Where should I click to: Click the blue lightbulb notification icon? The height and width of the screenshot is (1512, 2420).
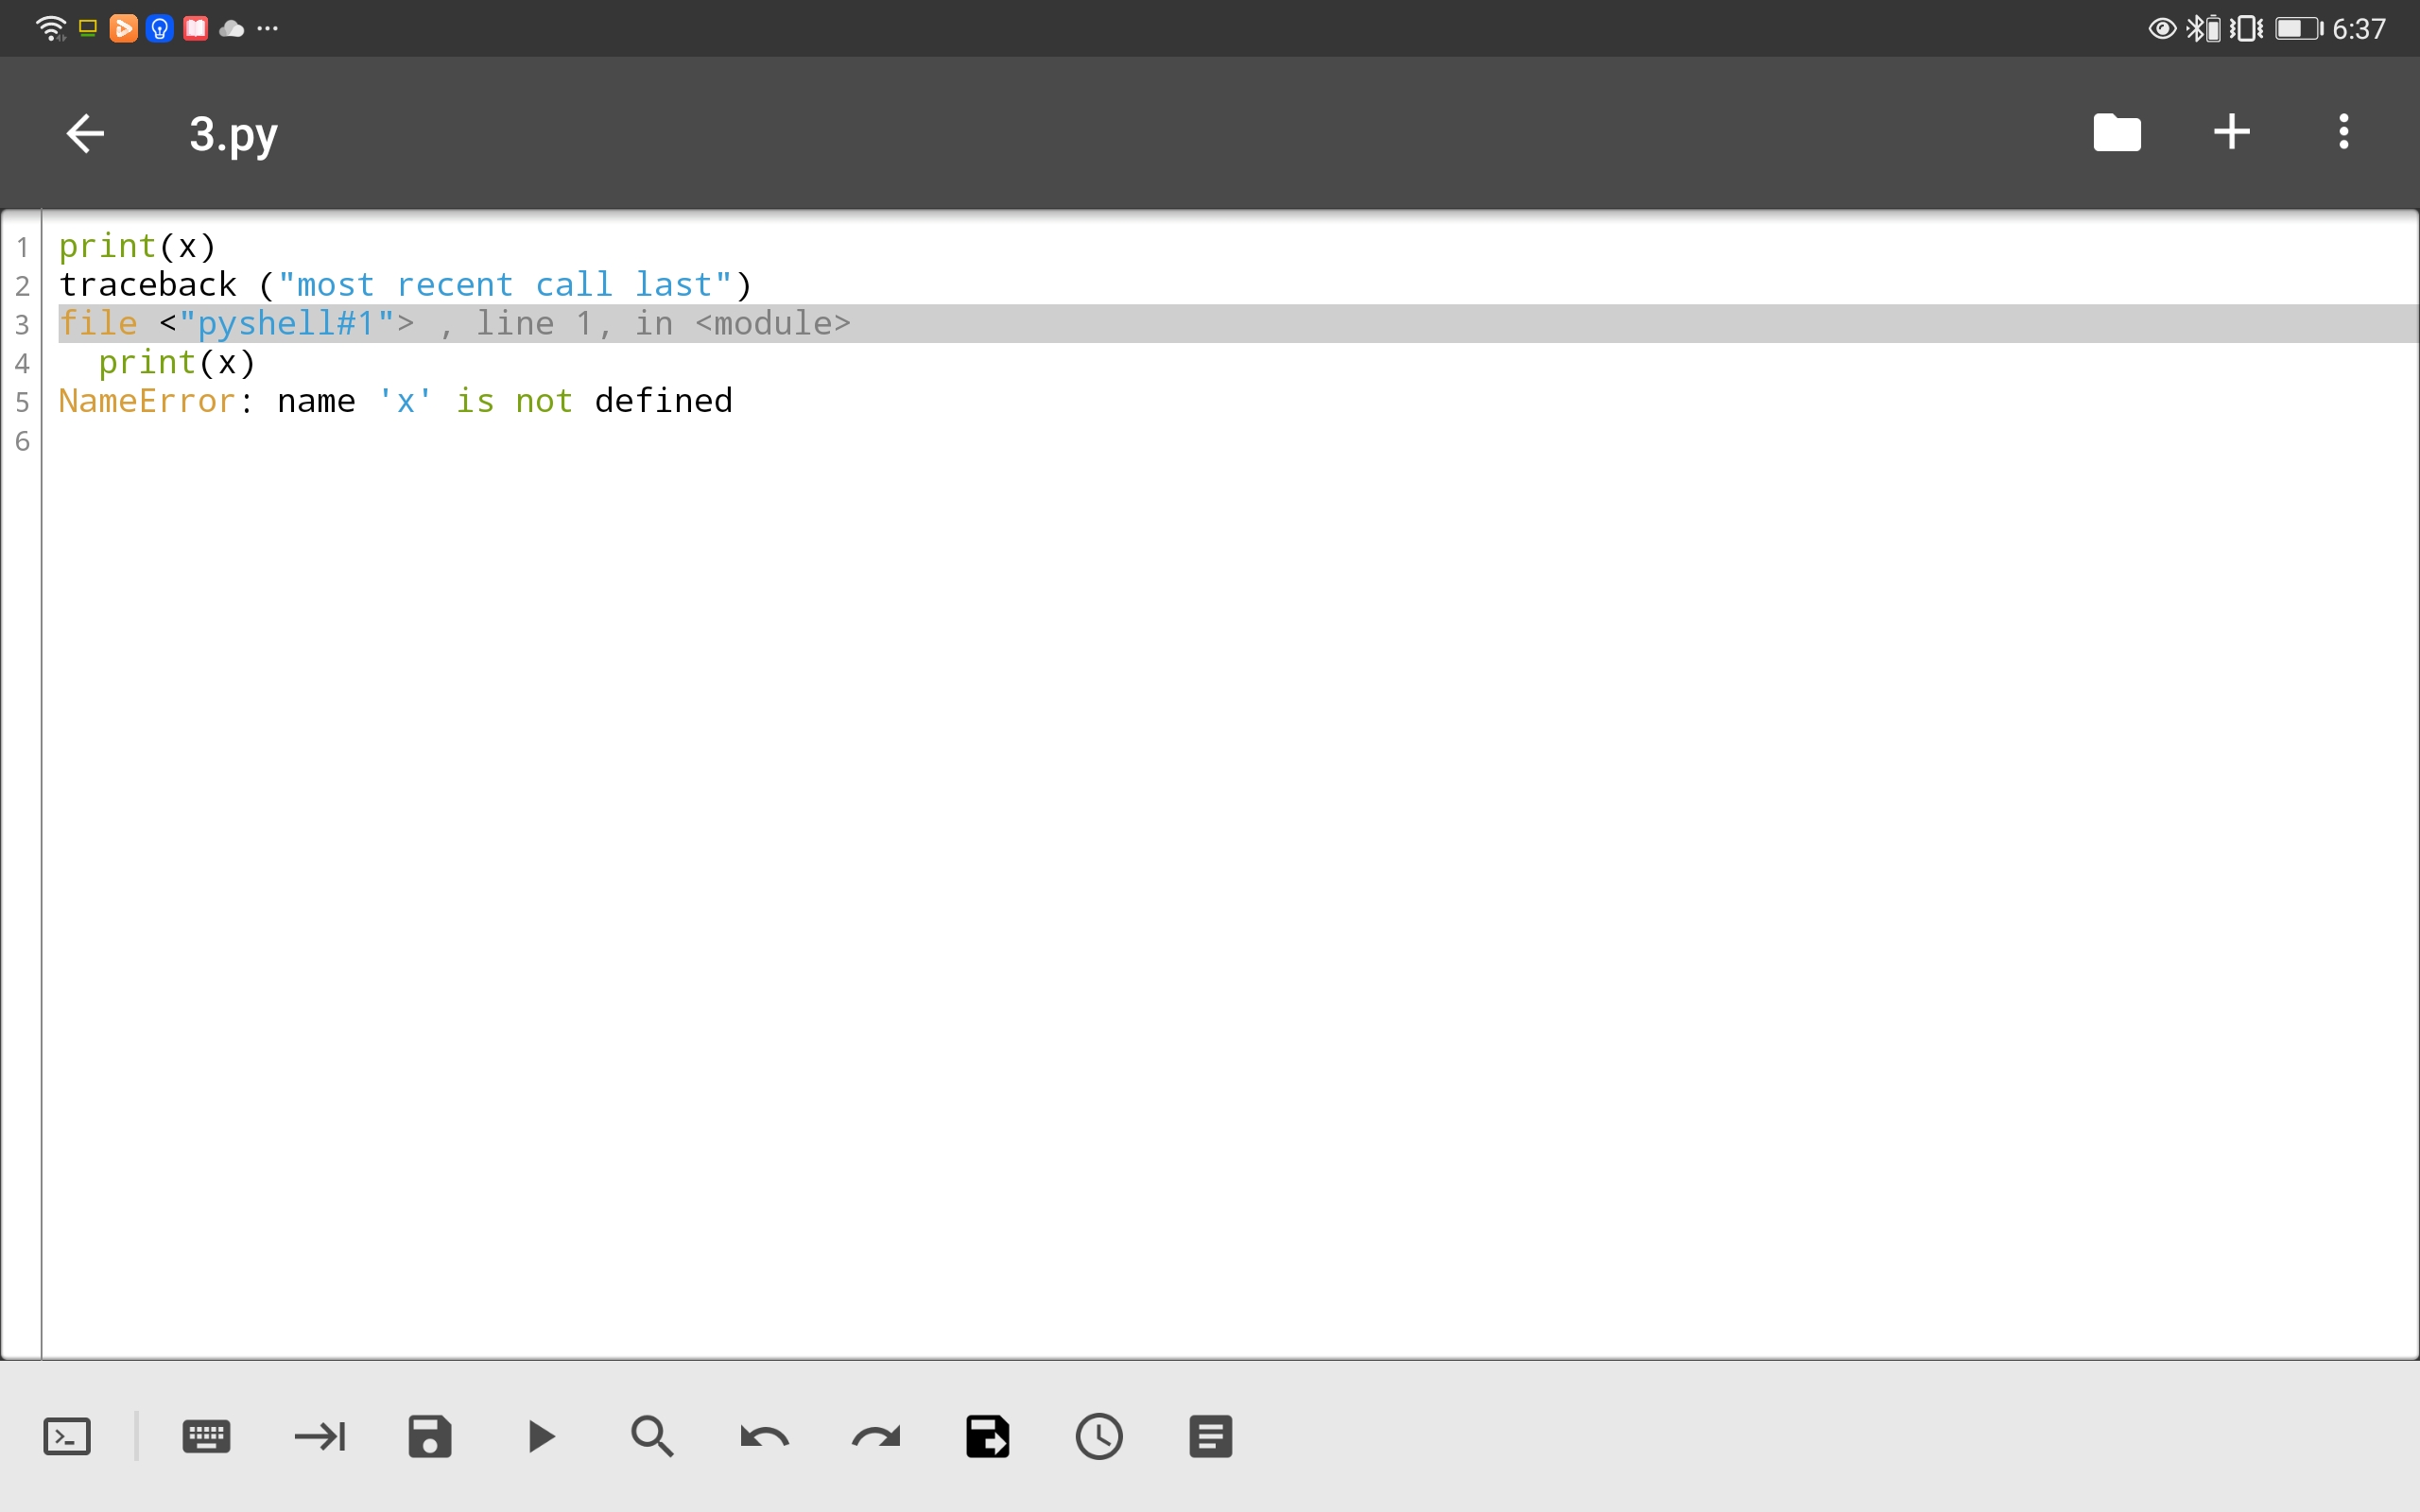(x=160, y=28)
